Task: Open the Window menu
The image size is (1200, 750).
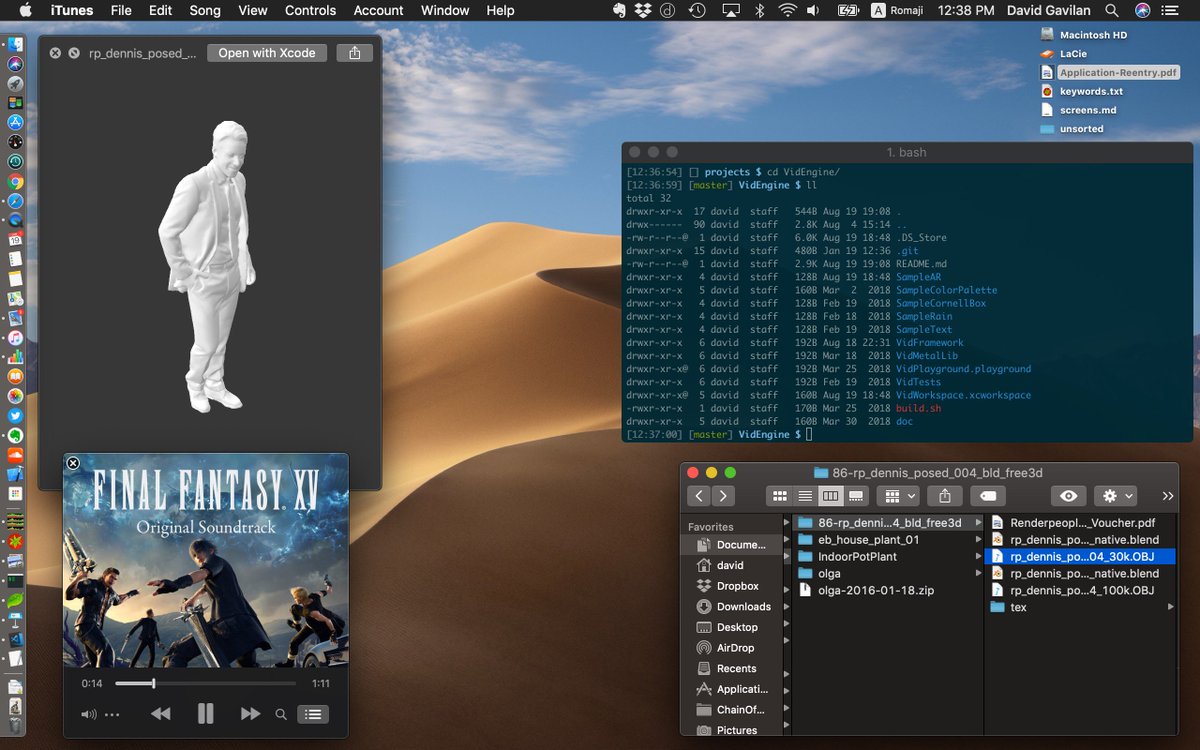Action: (x=445, y=11)
